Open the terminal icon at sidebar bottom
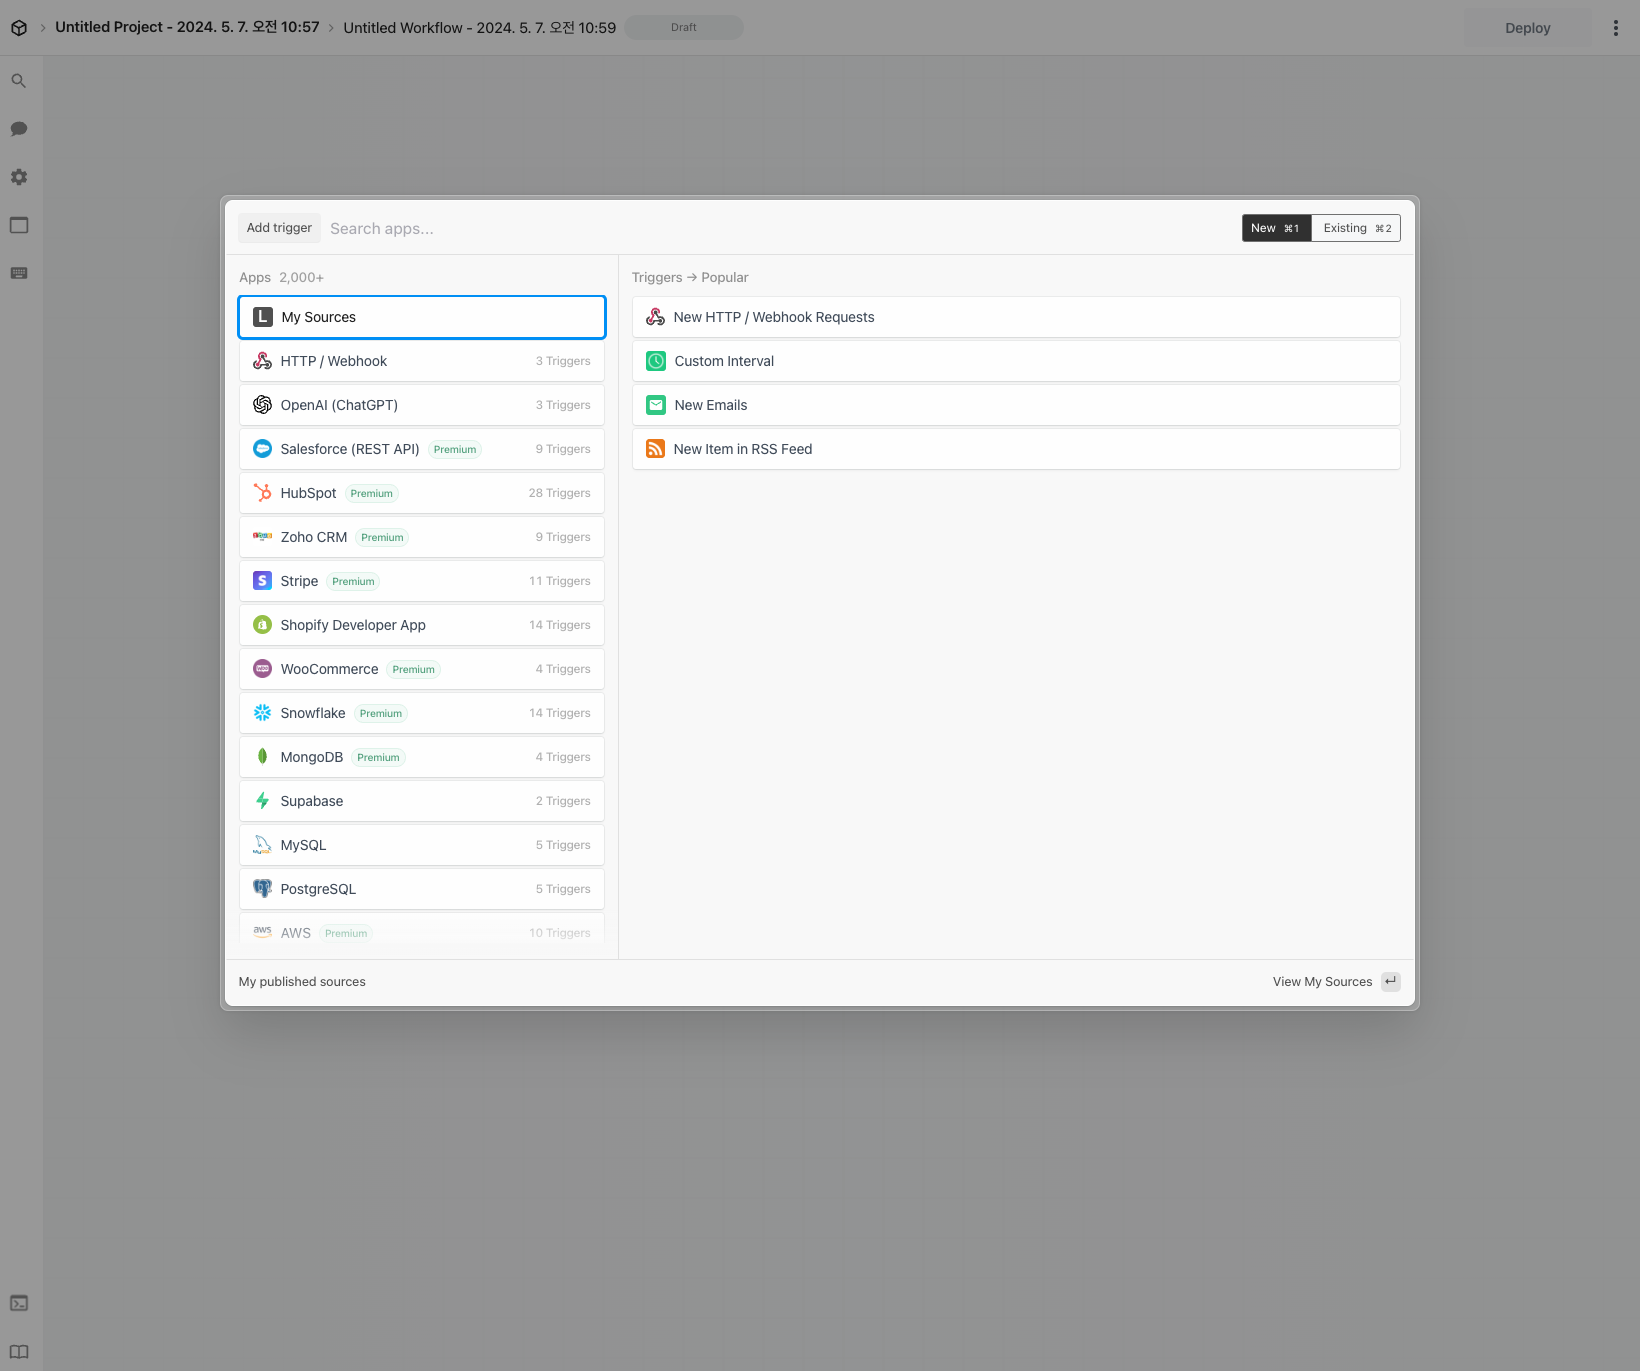Screen dimensions: 1640x1371 [x=19, y=1303]
